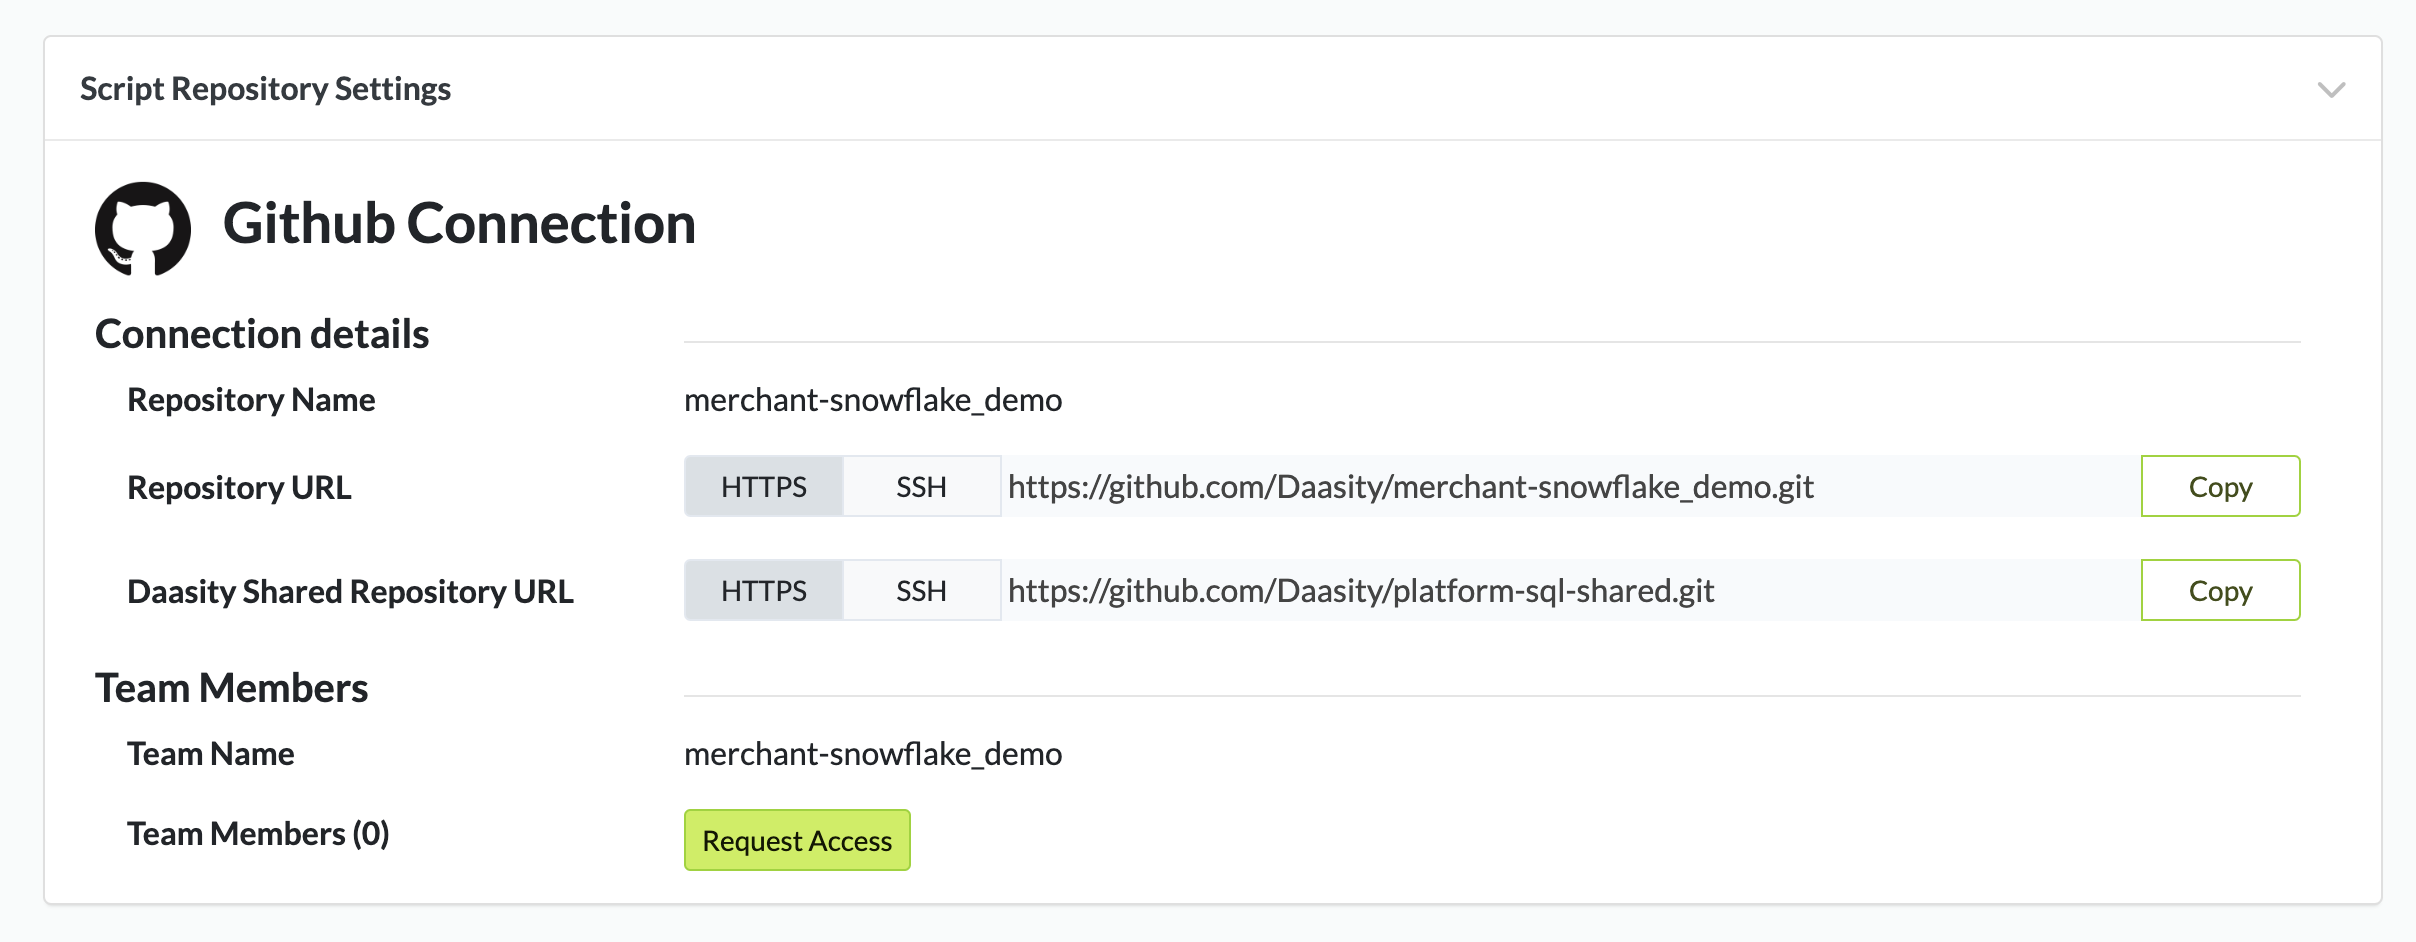Click the Script Repository Settings header title
The width and height of the screenshot is (2416, 942).
(265, 89)
